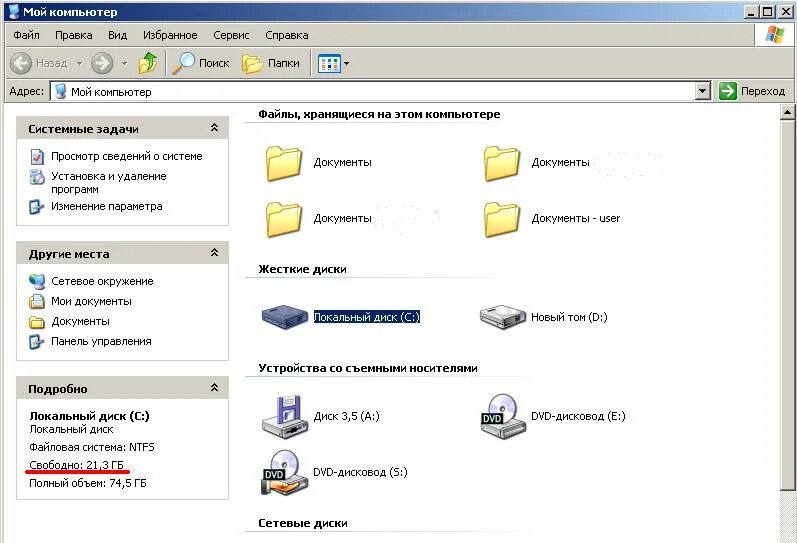Image resolution: width=797 pixels, height=543 pixels.
Task: Open the Вид menu
Action: click(117, 35)
